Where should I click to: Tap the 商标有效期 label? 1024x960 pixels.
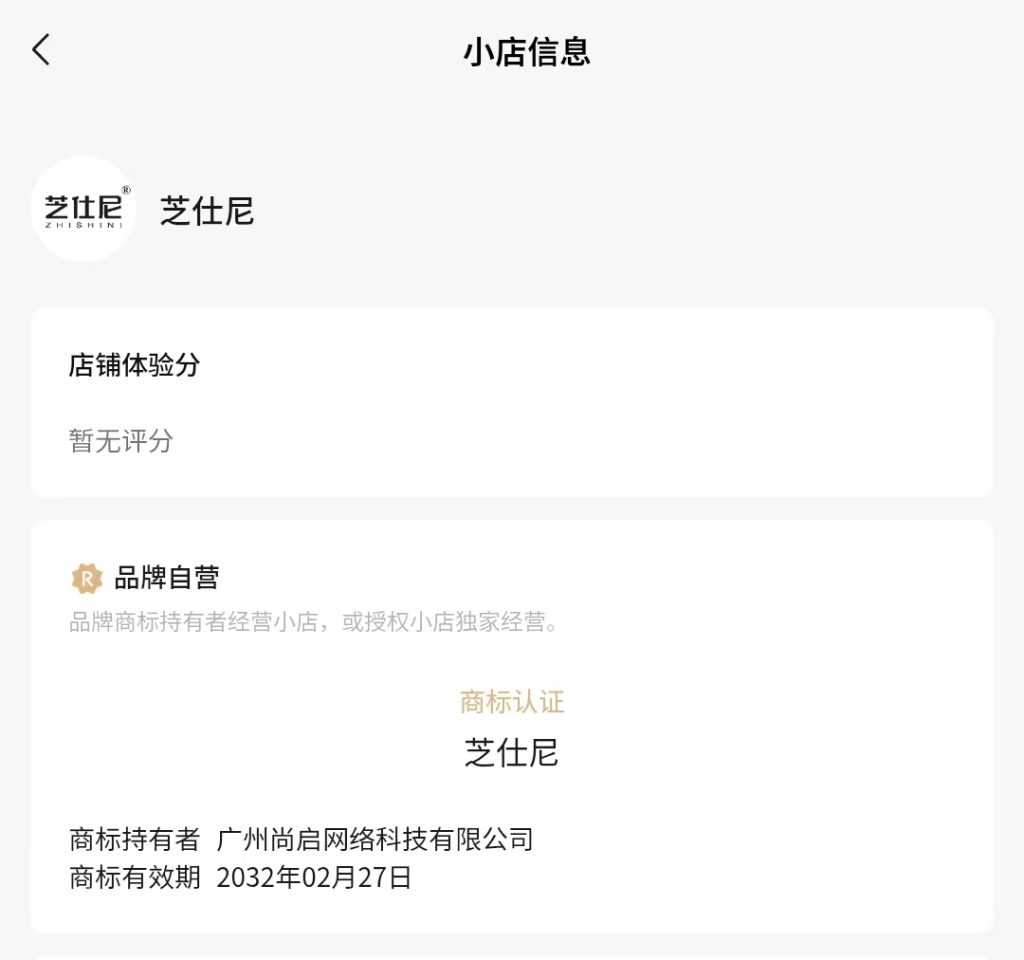[x=134, y=878]
